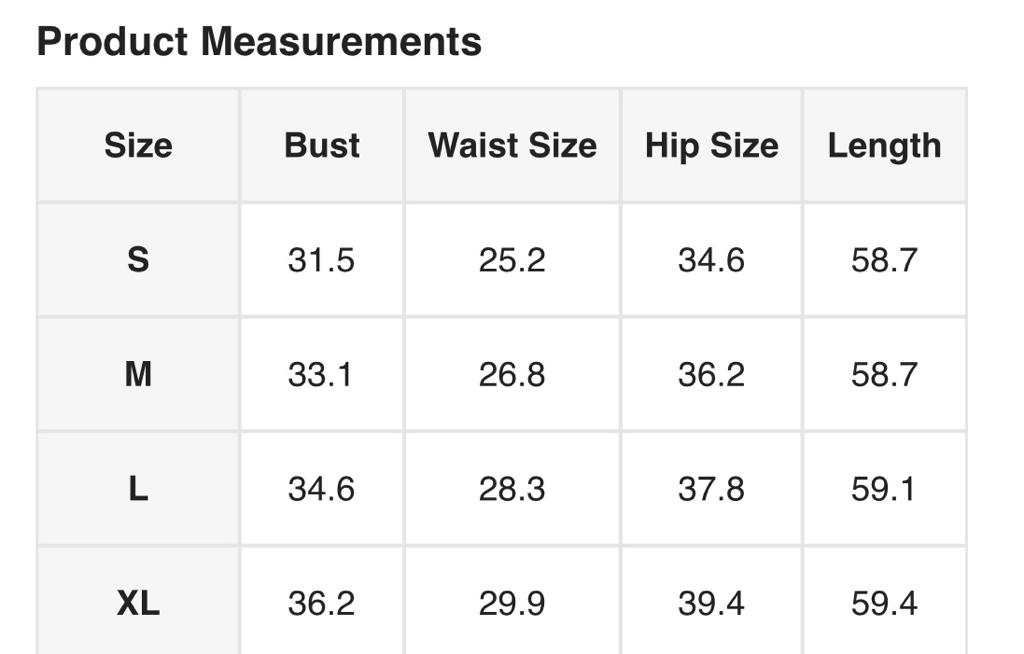Image resolution: width=1024 pixels, height=654 pixels.
Task: Select length value 59.4 in XL row
Action: point(884,603)
